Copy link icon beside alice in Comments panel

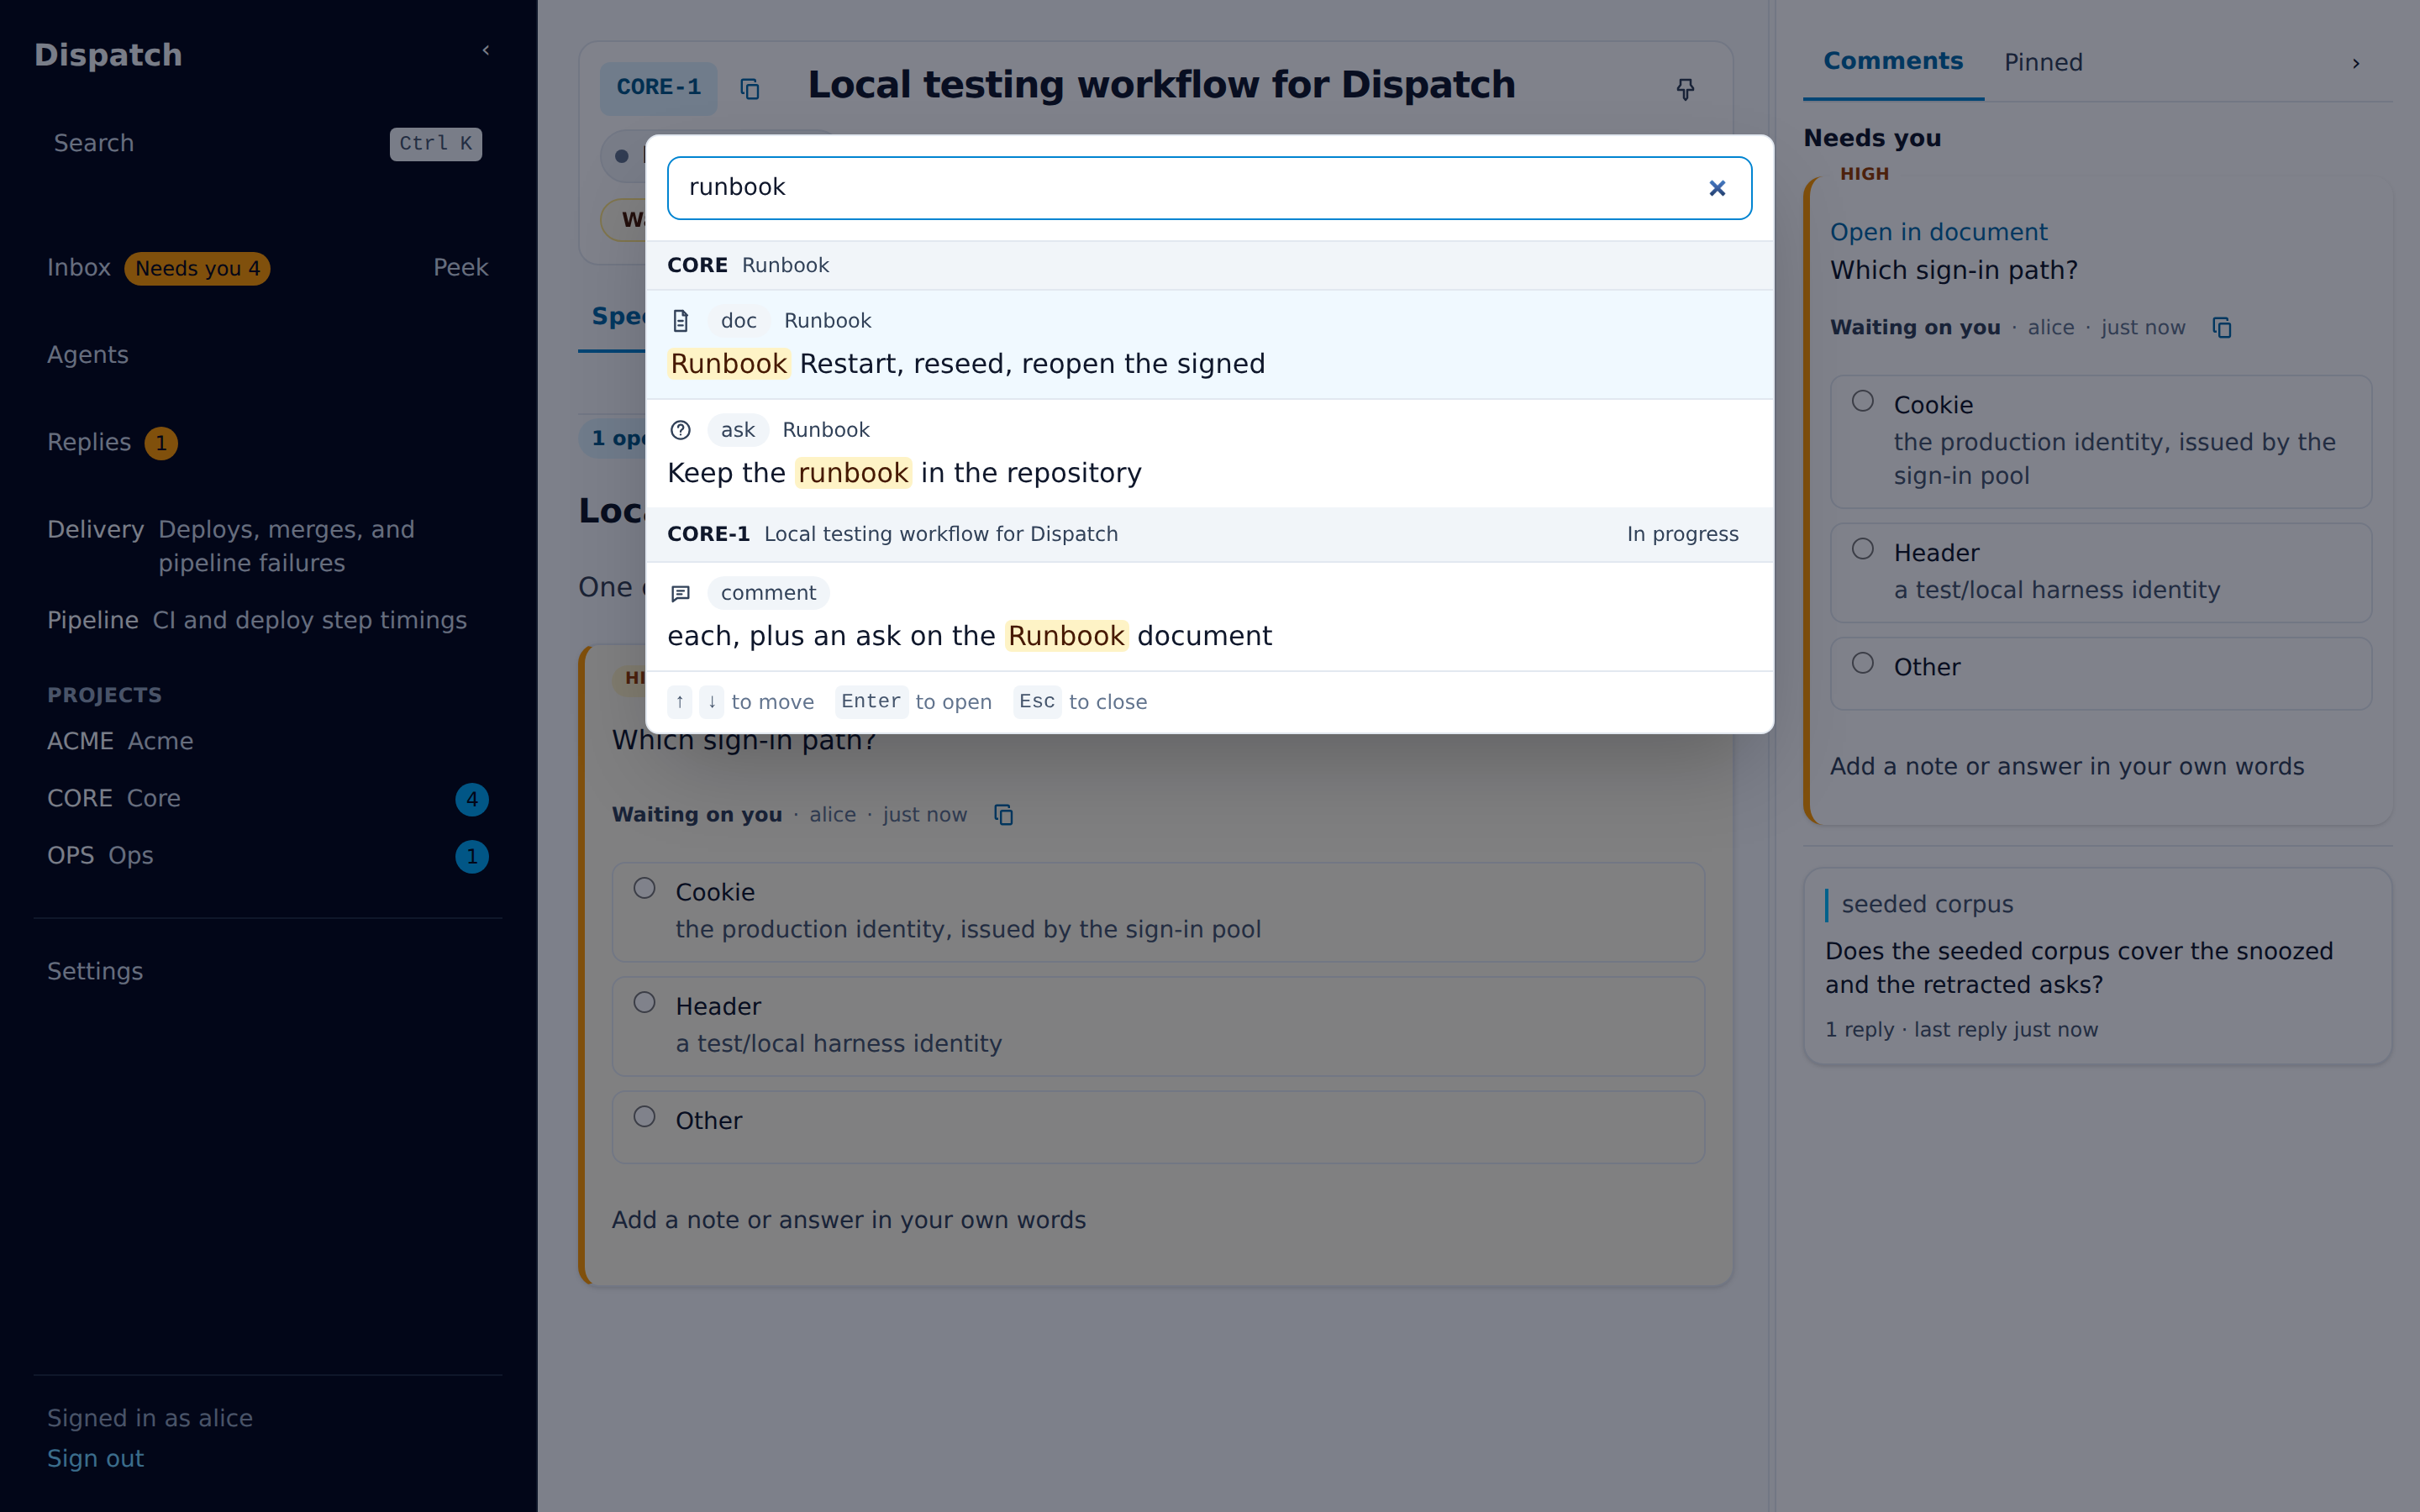coord(2222,328)
